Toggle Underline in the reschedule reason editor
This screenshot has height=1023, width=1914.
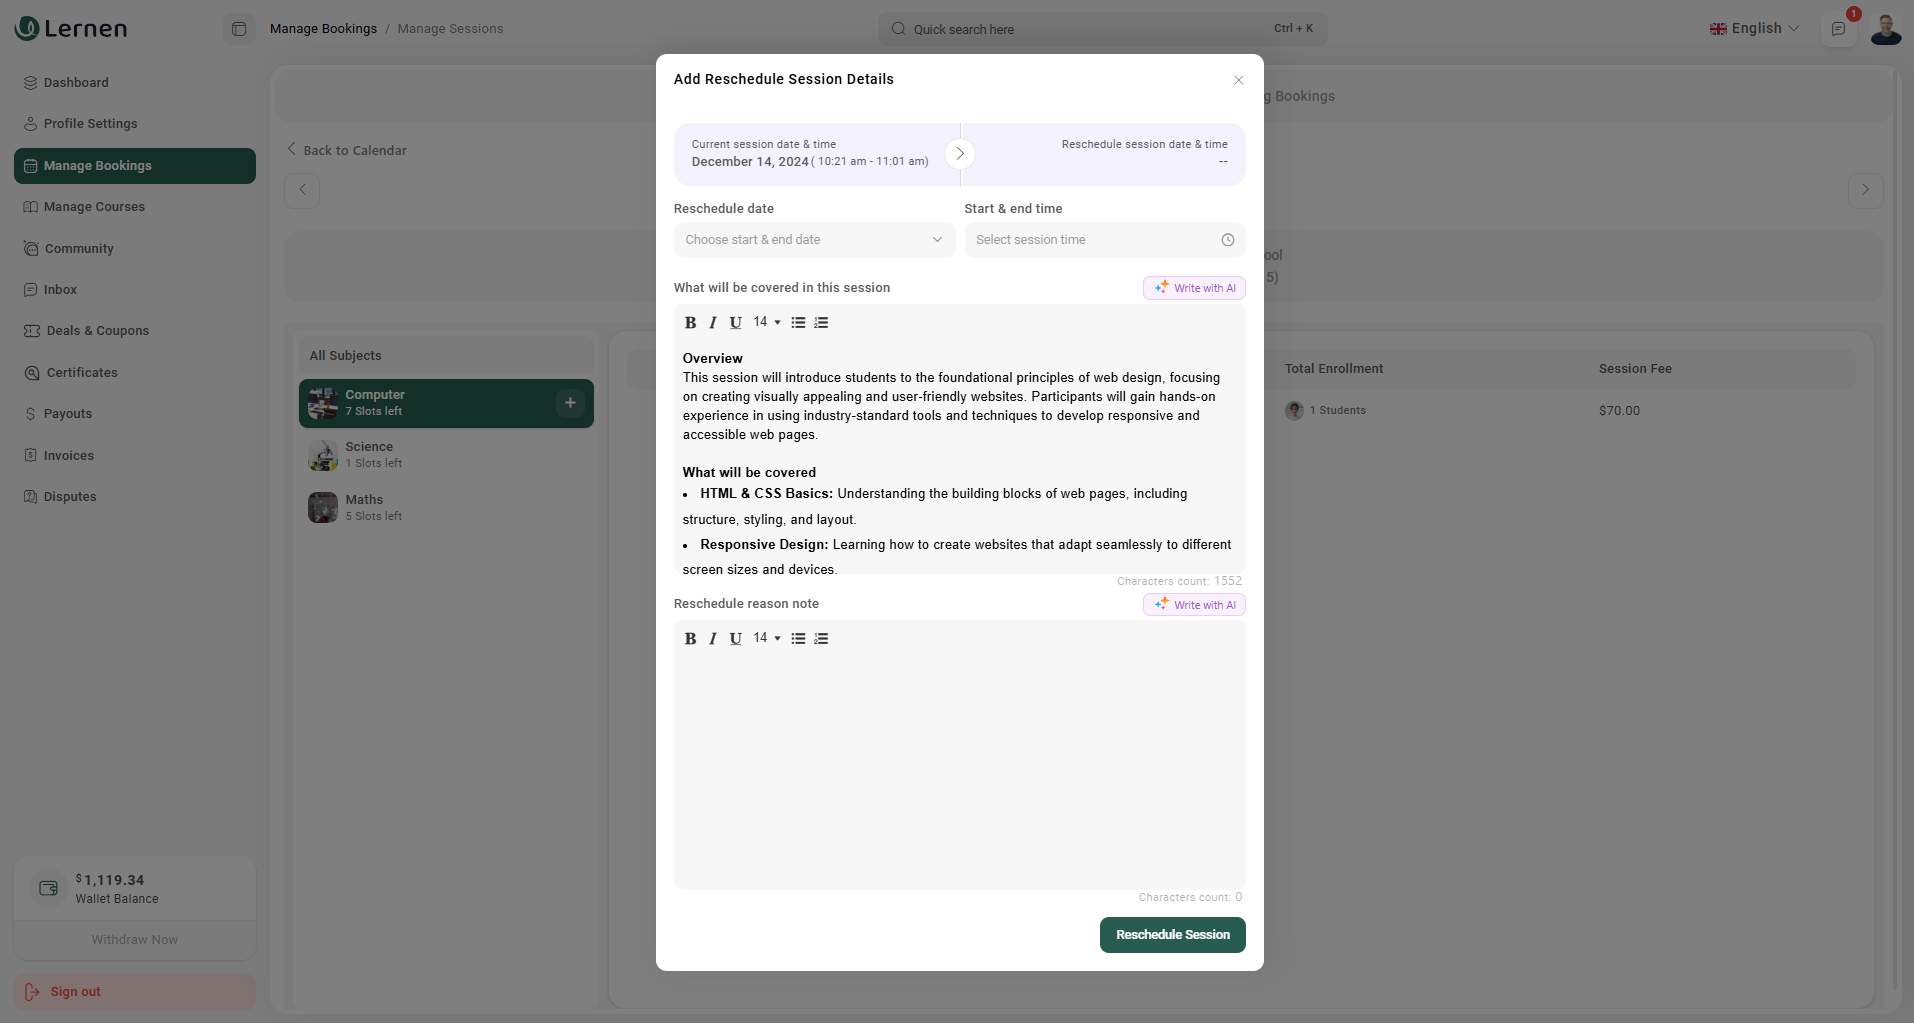(x=736, y=639)
